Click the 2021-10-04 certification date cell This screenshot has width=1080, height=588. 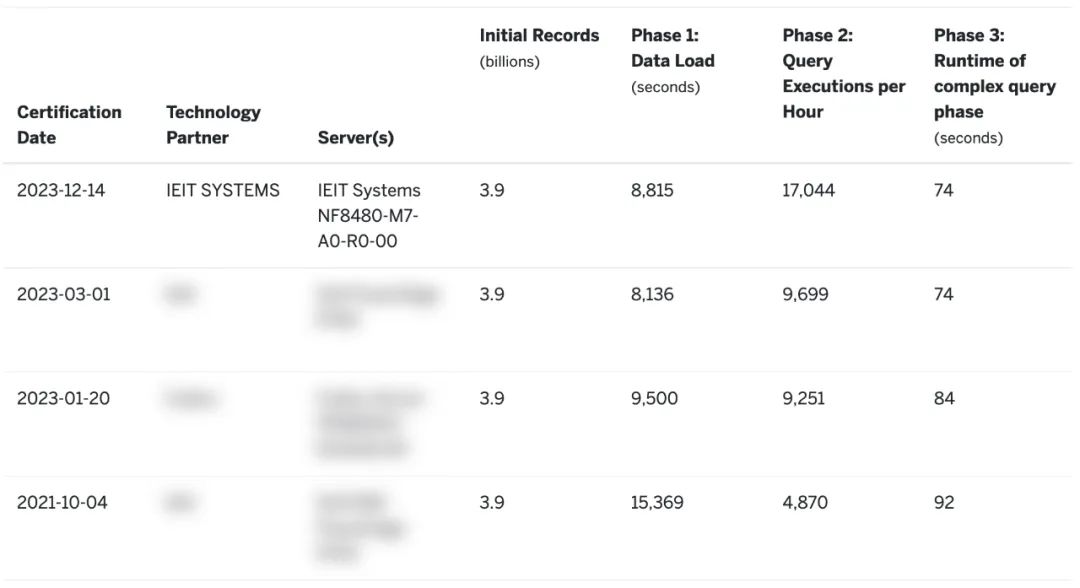[x=62, y=502]
